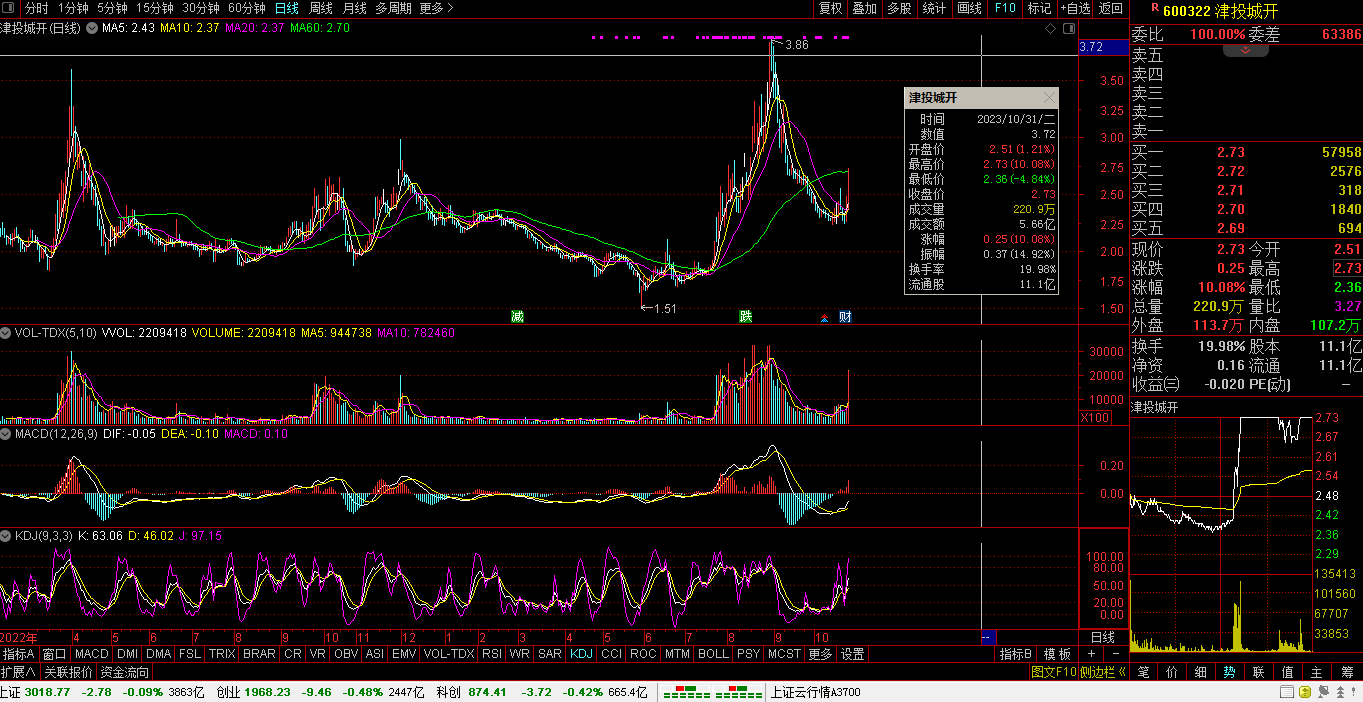Select the 笔 tab in side panel
The height and width of the screenshot is (702, 1363).
click(x=1143, y=672)
